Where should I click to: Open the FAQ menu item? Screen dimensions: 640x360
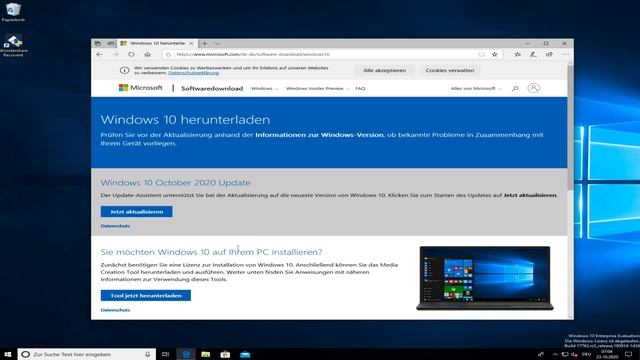click(x=360, y=88)
